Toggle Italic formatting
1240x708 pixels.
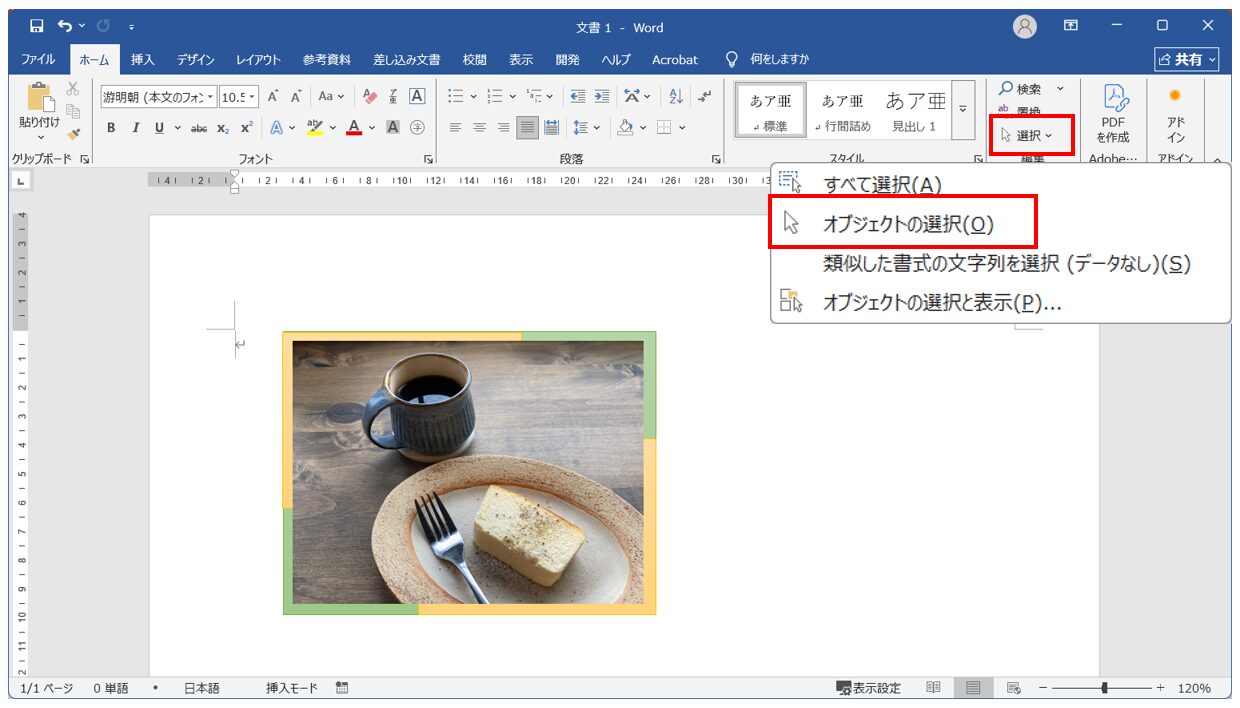(x=135, y=128)
